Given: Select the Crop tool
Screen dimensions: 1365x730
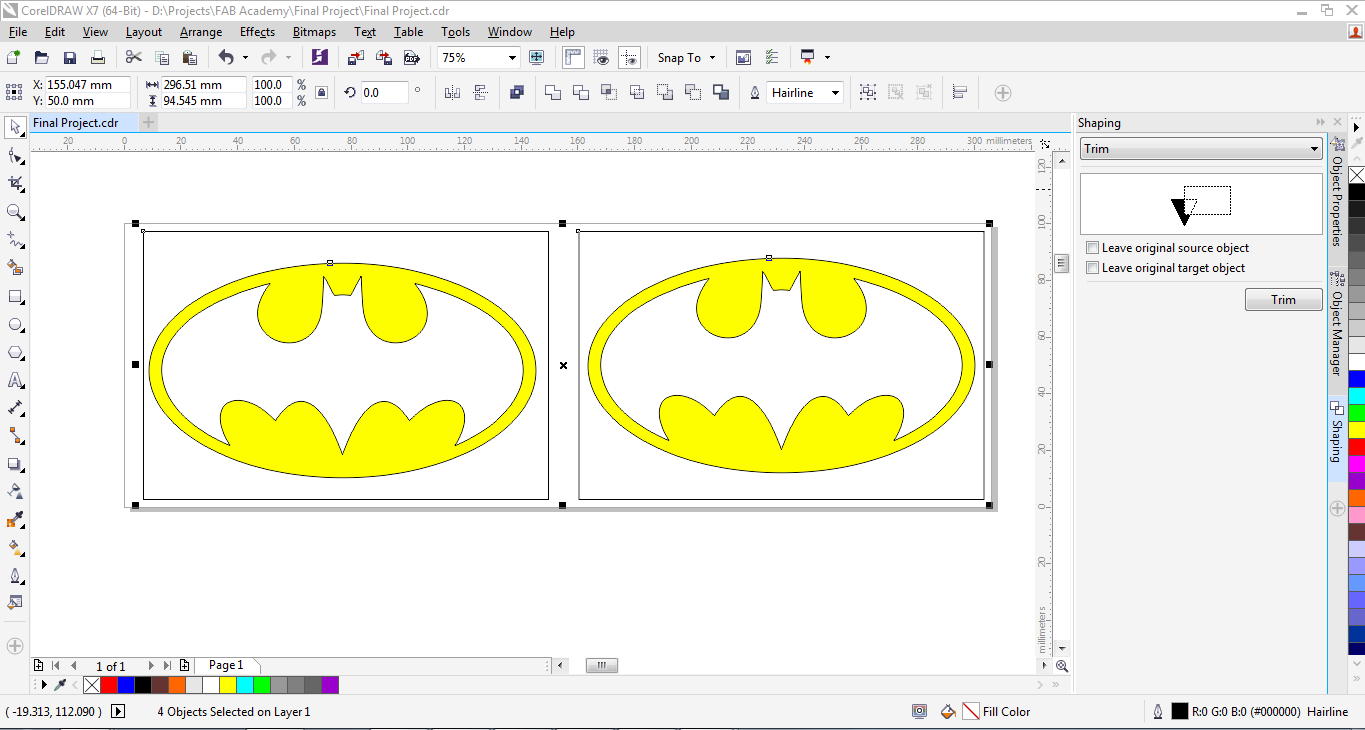Looking at the screenshot, I should (15, 184).
